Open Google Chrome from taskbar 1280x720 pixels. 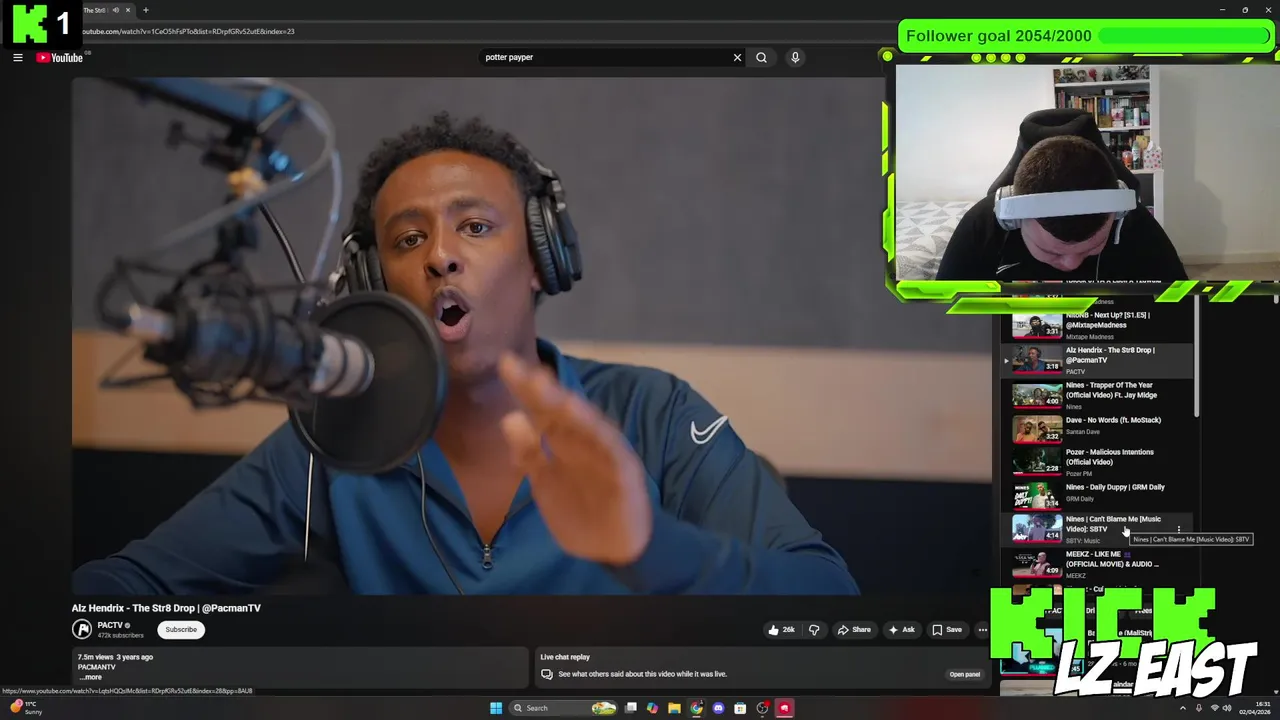(696, 708)
